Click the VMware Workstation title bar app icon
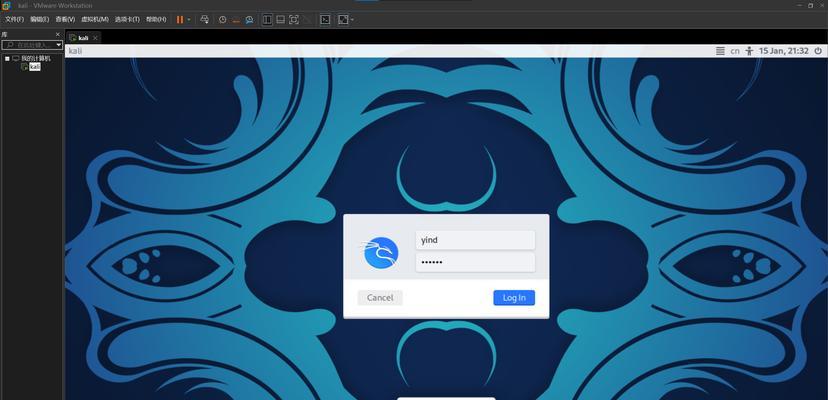 click(6, 5)
